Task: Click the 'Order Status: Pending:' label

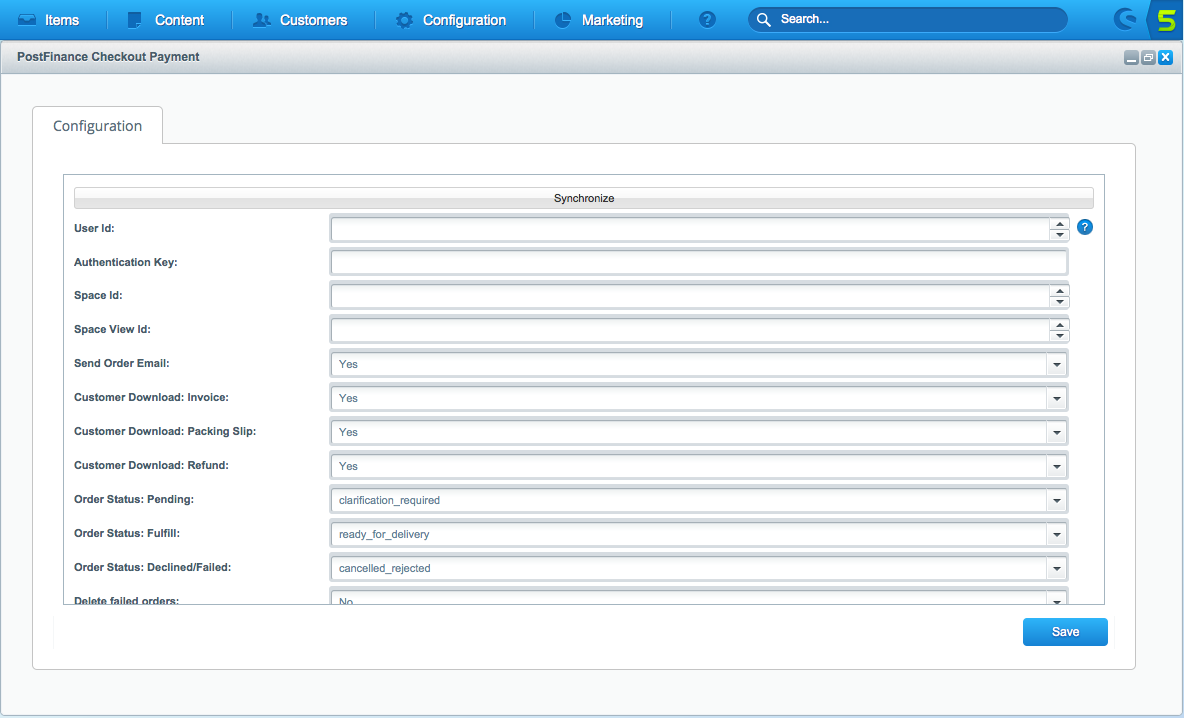Action: 134,499
